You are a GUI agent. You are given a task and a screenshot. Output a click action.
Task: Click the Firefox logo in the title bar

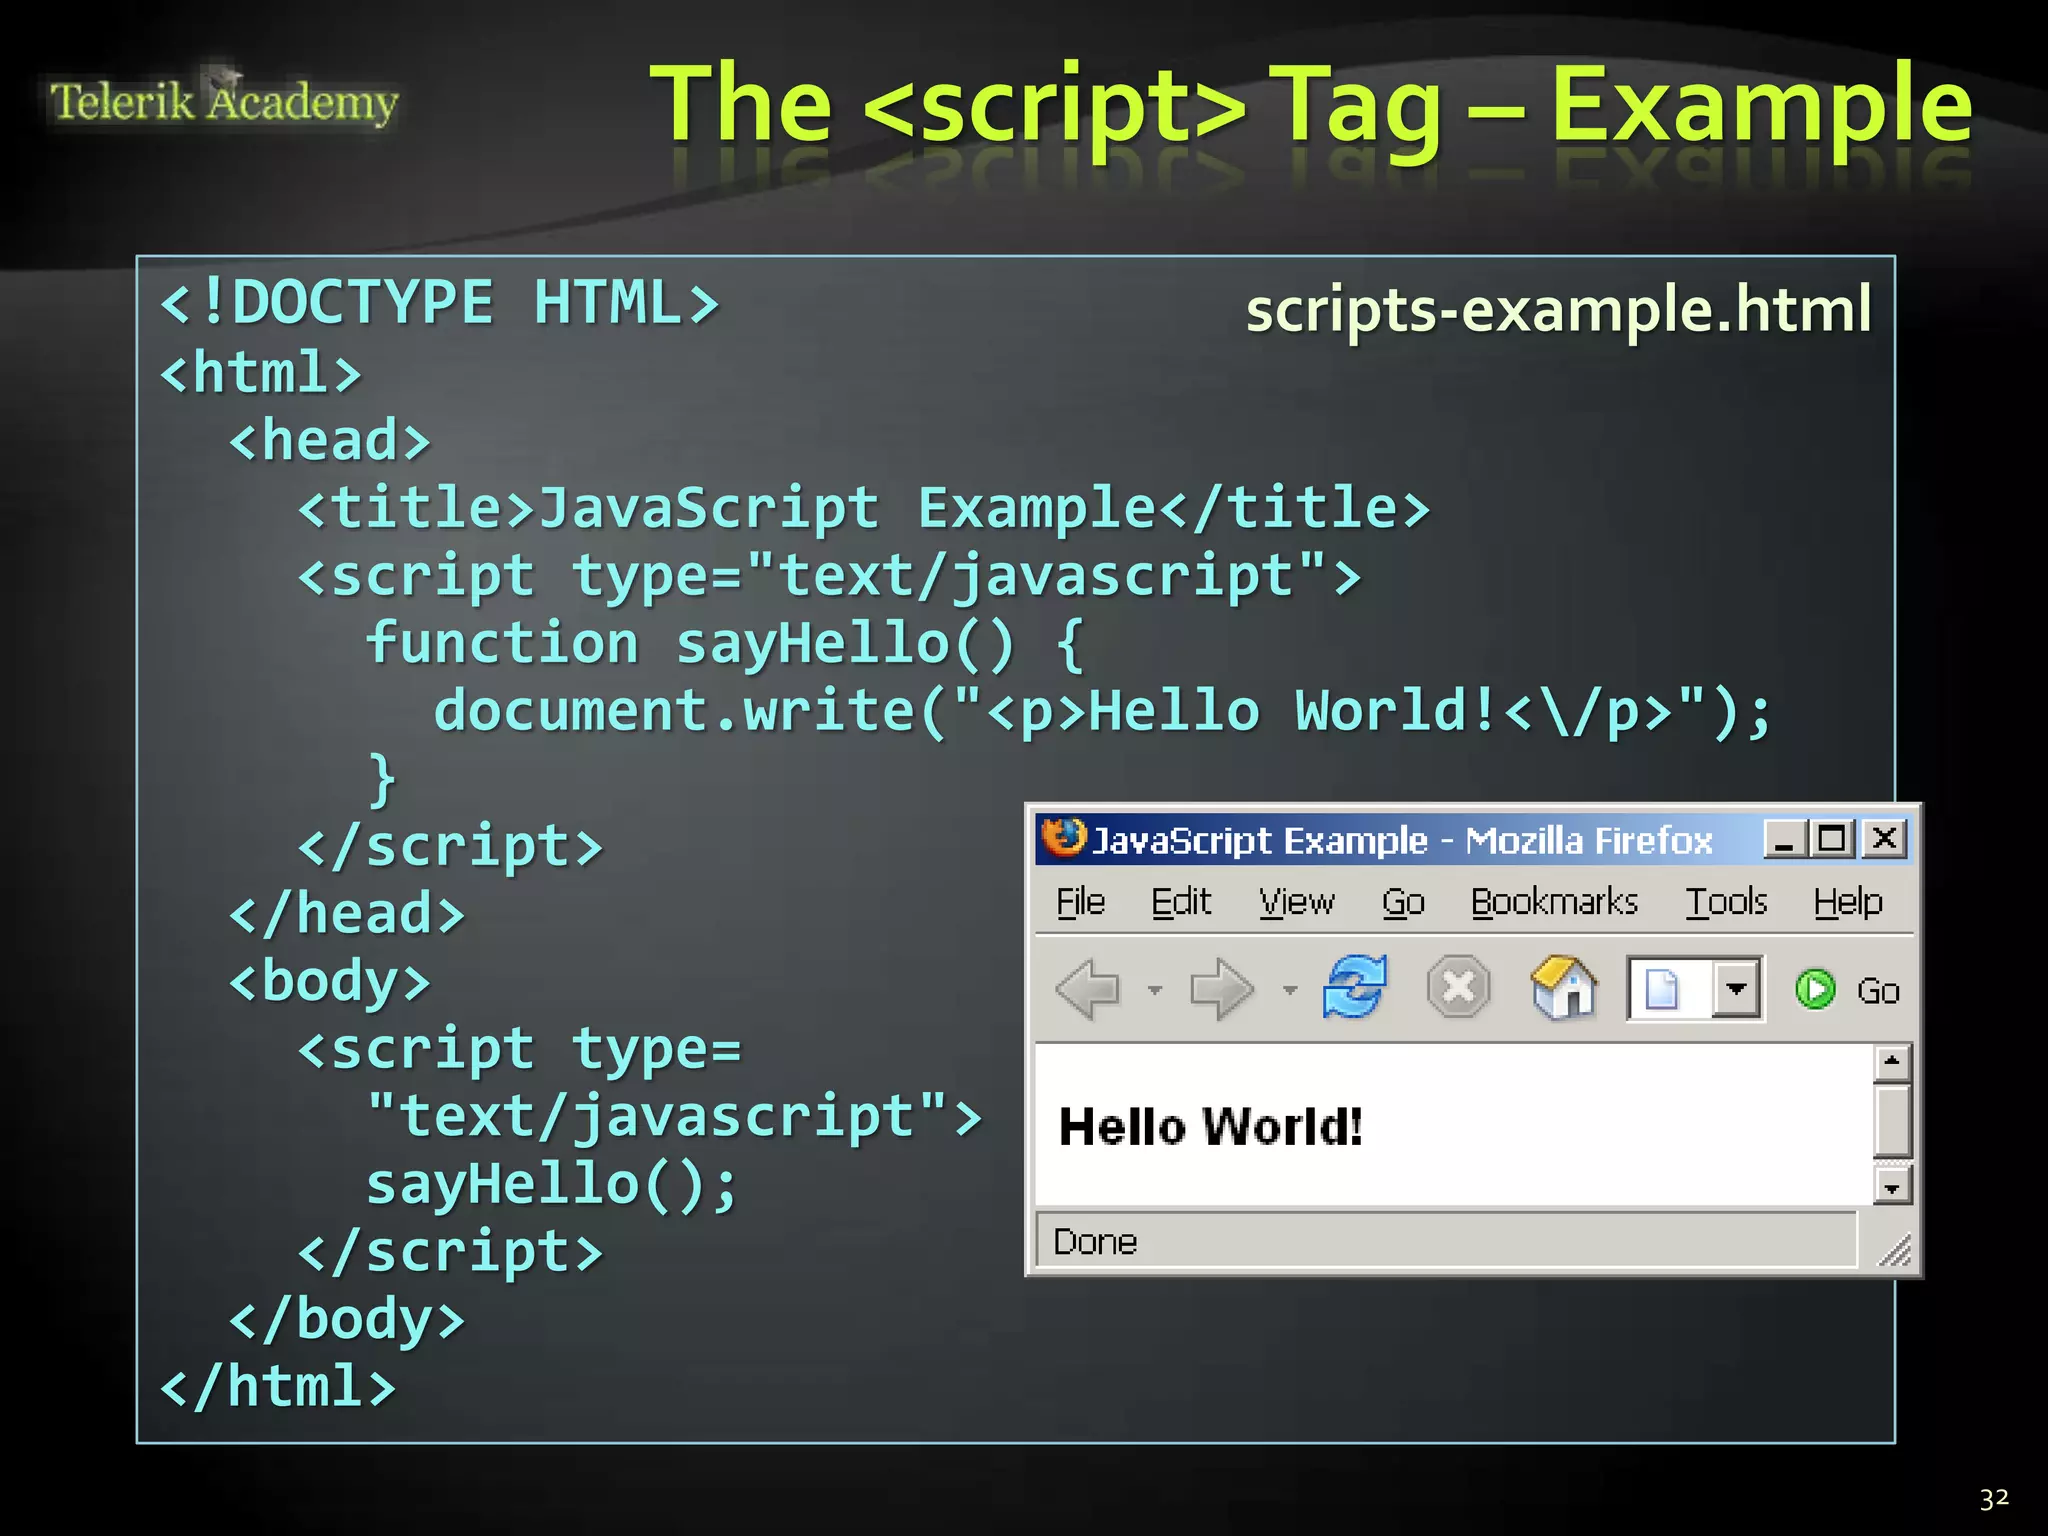(x=1063, y=838)
